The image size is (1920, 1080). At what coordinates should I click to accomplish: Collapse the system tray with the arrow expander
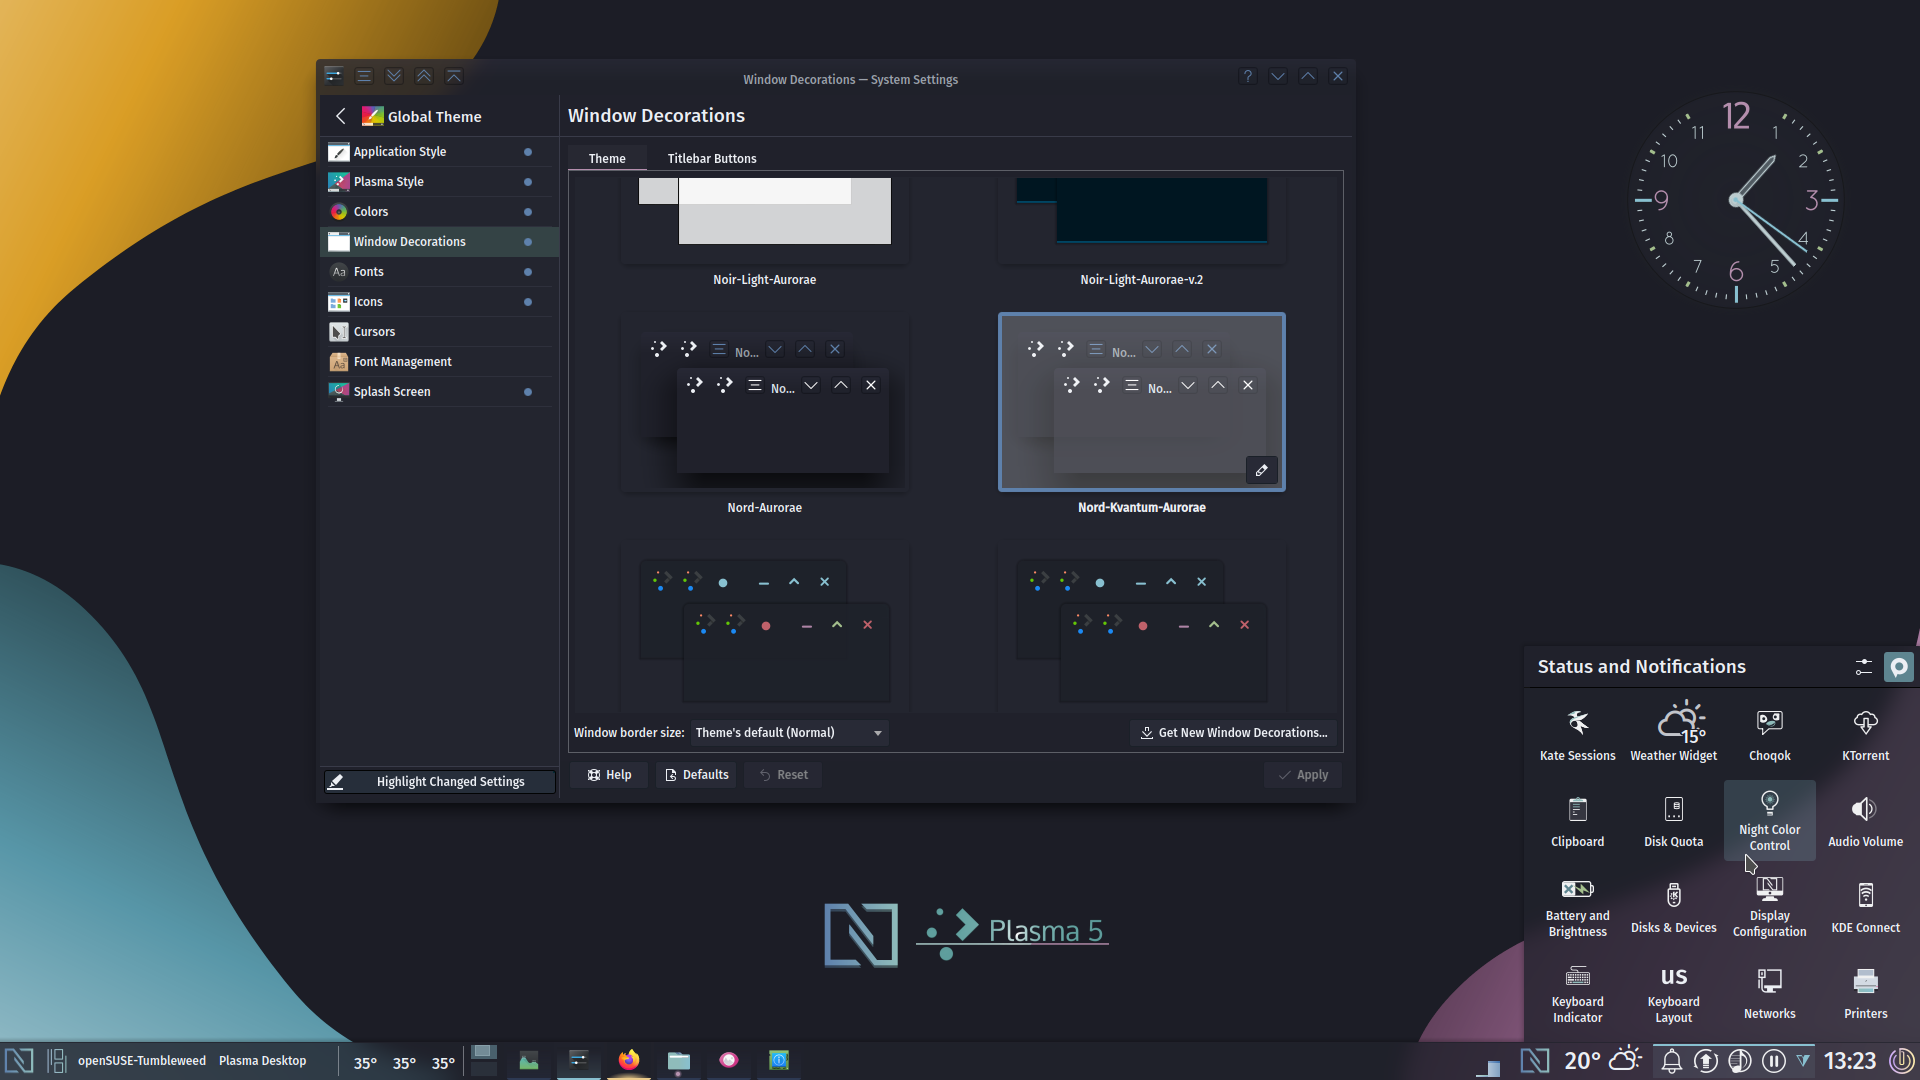[x=1803, y=1059]
